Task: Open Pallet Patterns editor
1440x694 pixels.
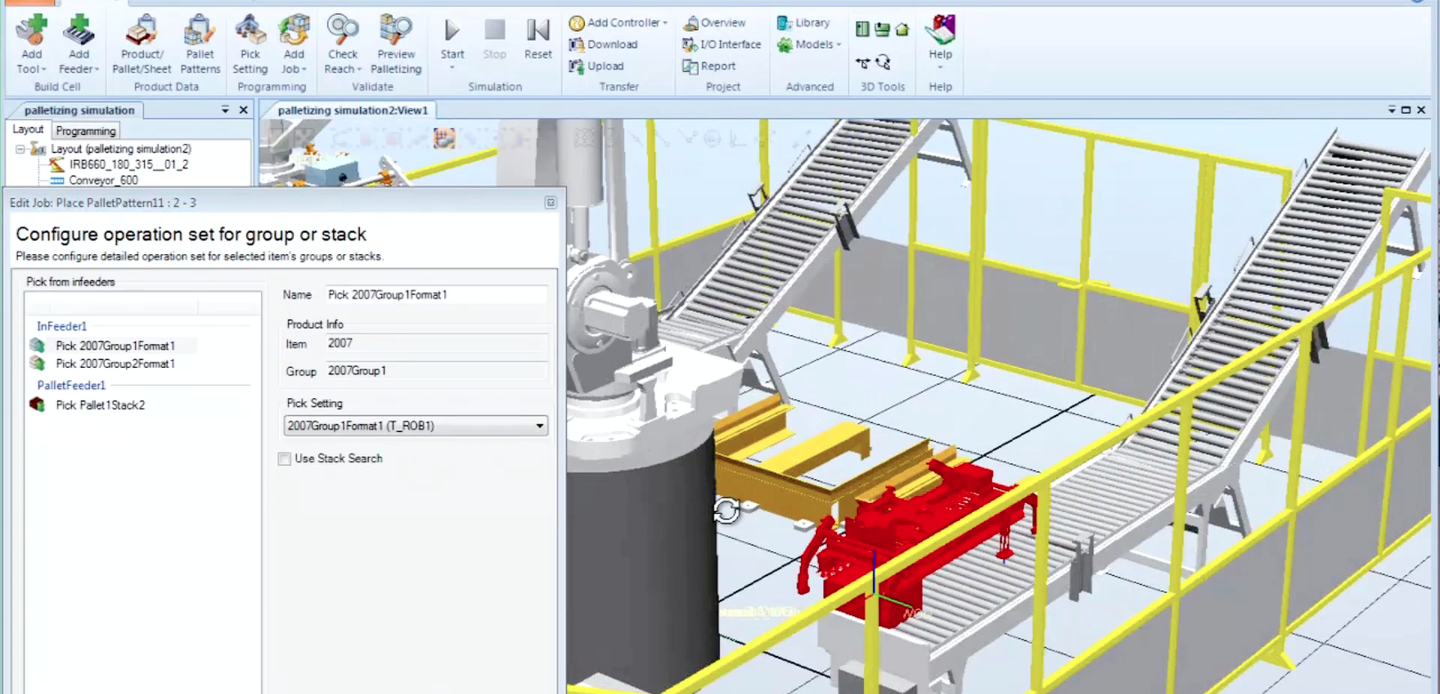Action: pos(200,45)
